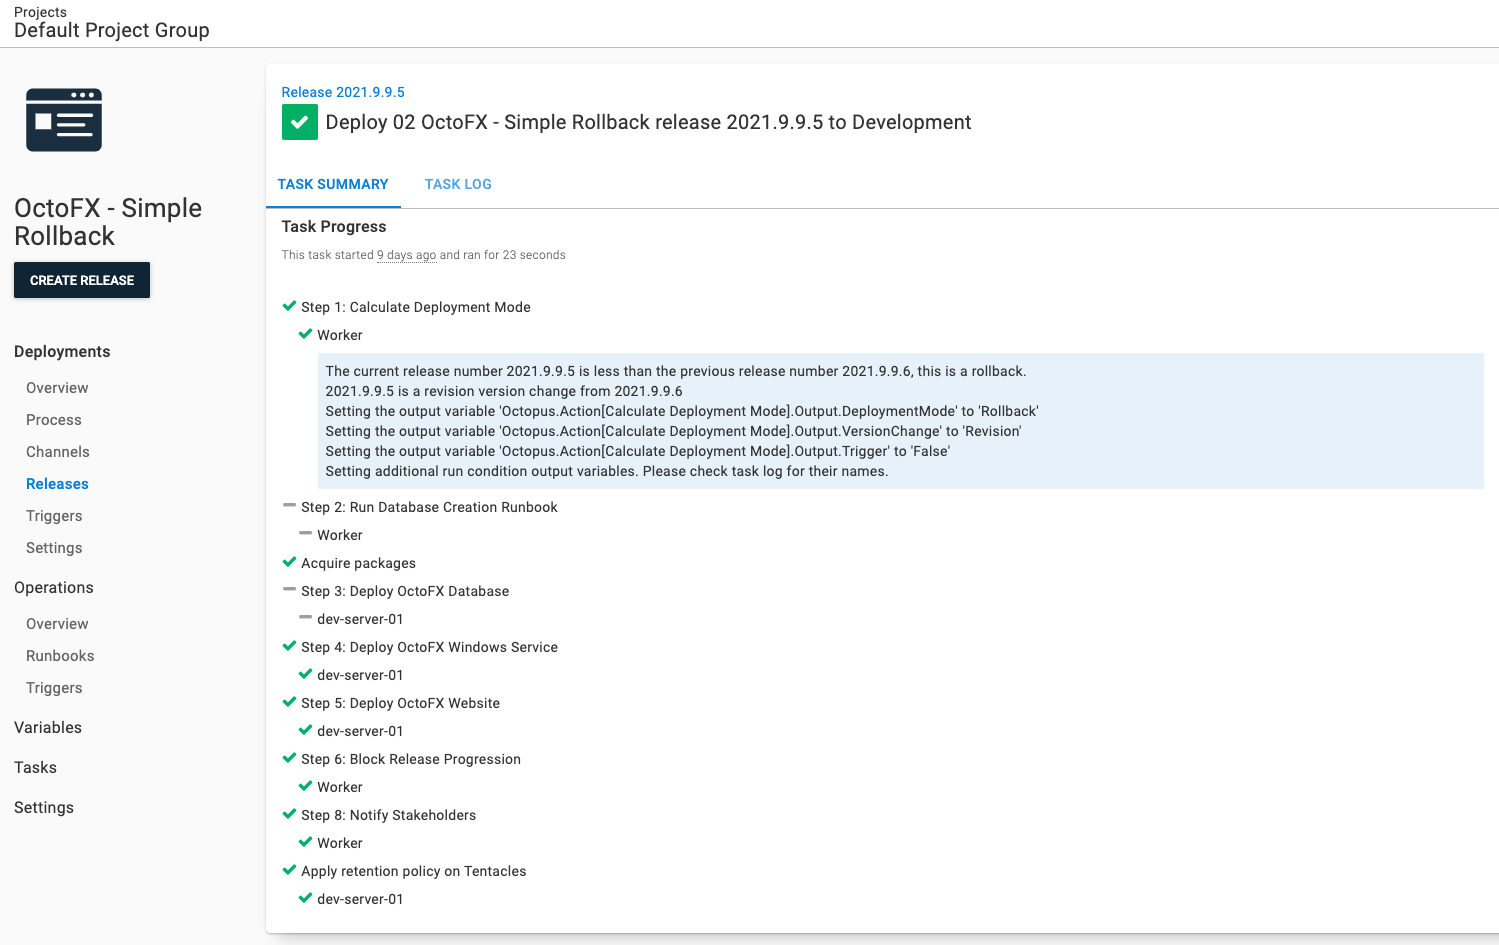Viewport: 1499px width, 945px height.
Task: Expand Step 8: Notify Stakeholders
Action: point(388,815)
